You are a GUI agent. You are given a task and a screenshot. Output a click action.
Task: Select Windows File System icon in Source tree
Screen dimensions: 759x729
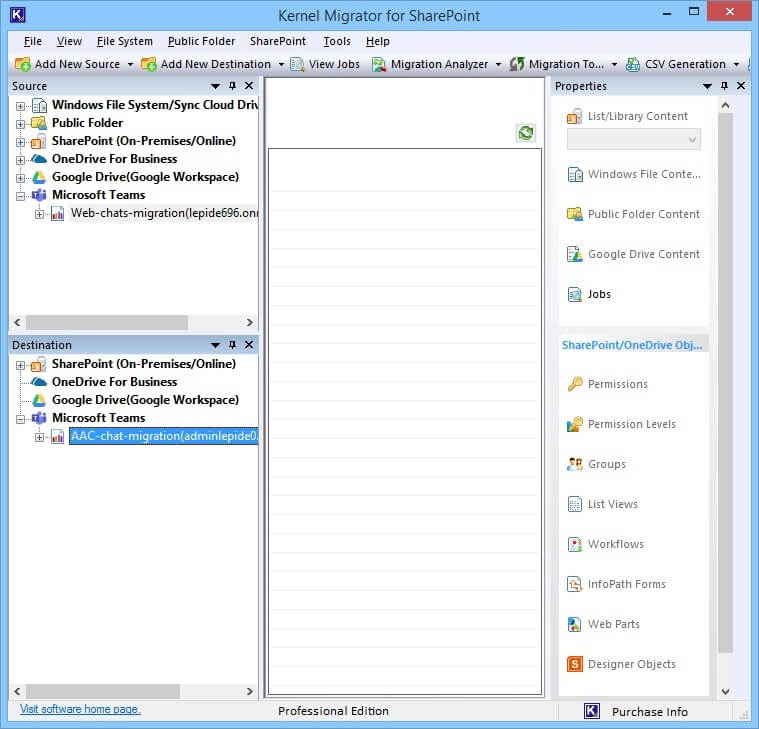tap(39, 105)
